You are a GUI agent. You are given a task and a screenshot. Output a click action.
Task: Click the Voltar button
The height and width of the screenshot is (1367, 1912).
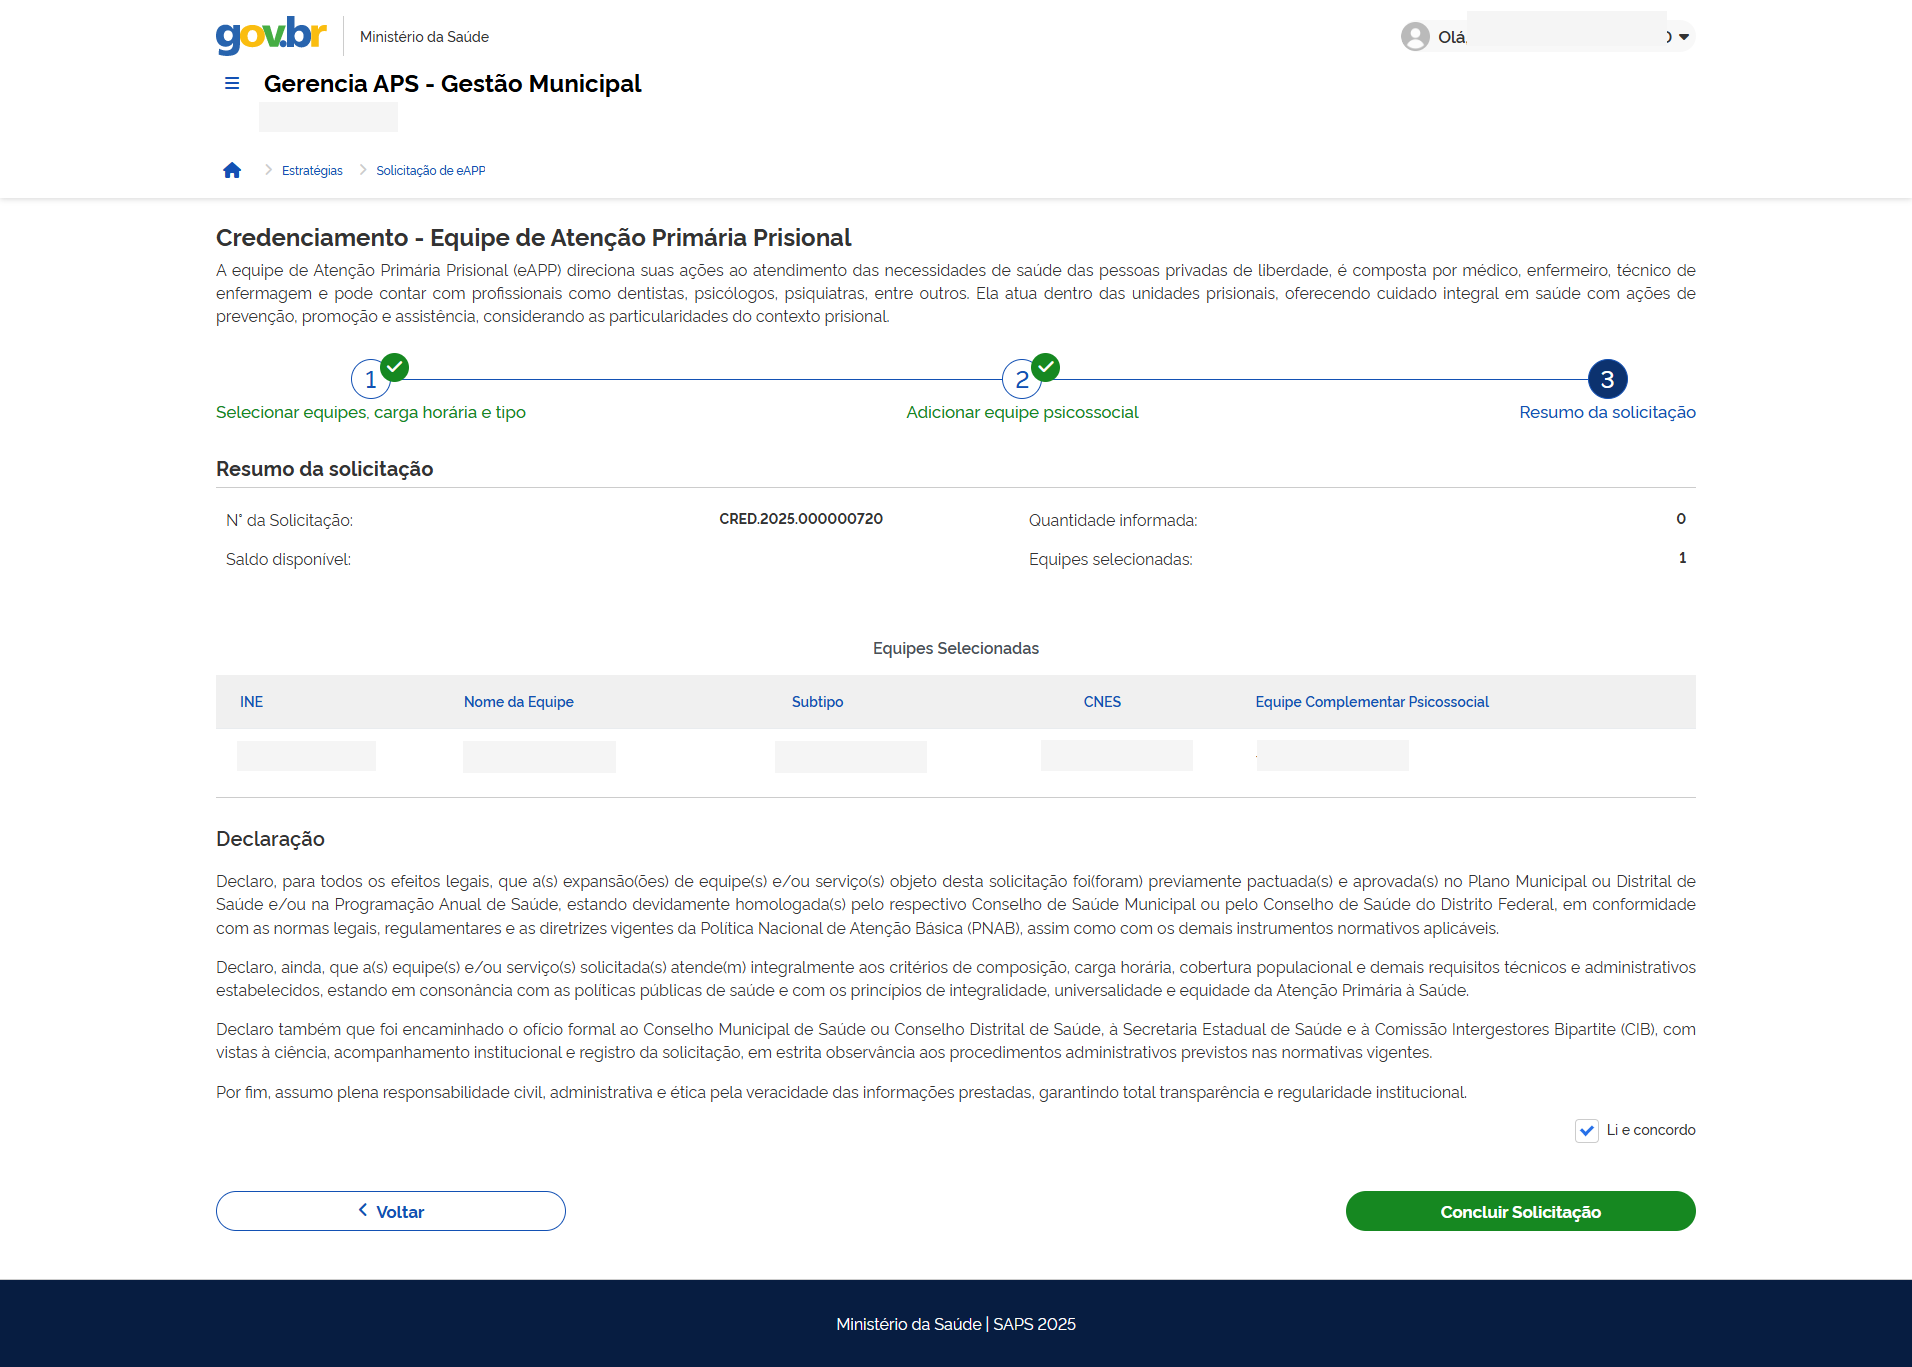coord(391,1211)
